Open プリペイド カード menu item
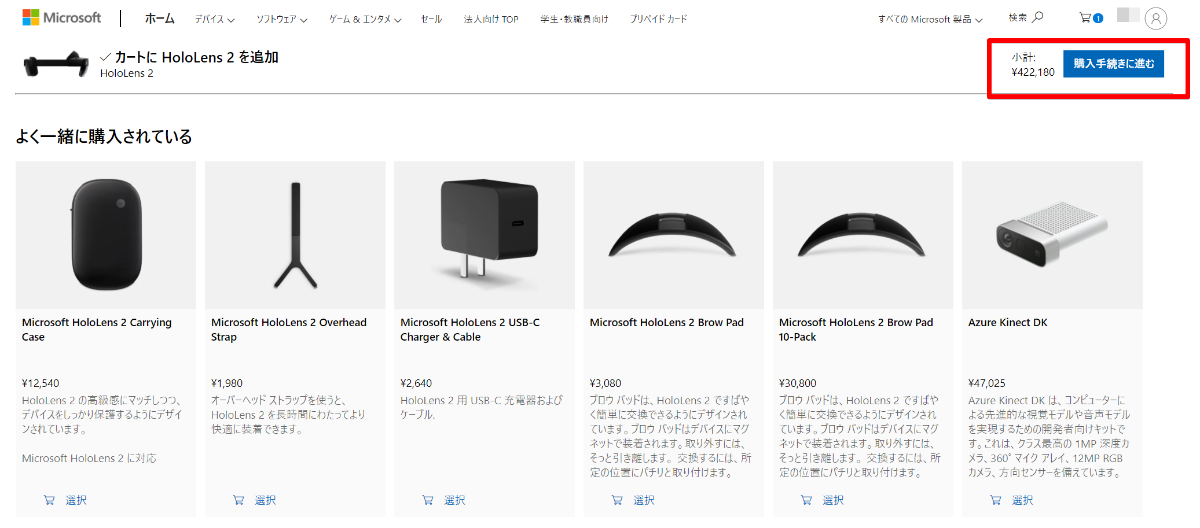Screen dimensions: 1200x528 pyautogui.click(x=659, y=19)
